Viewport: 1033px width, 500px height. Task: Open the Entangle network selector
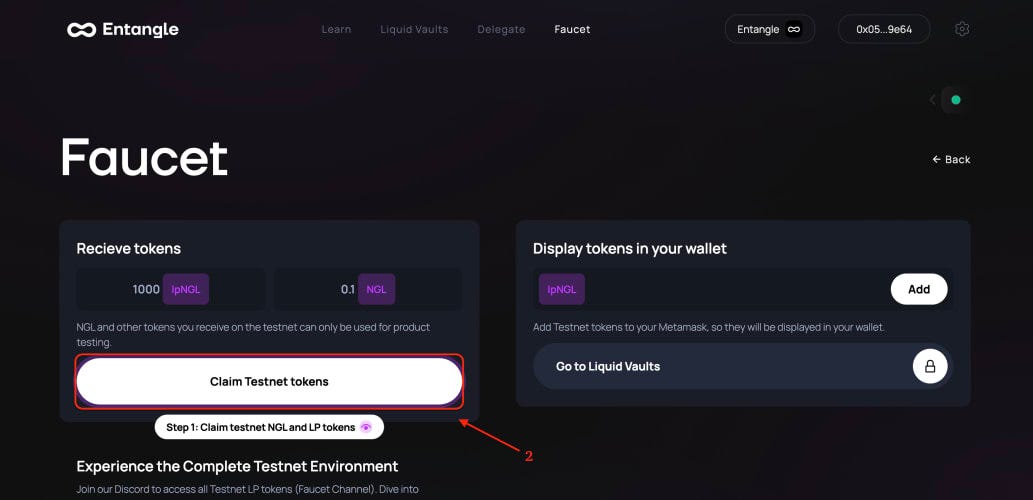(769, 29)
